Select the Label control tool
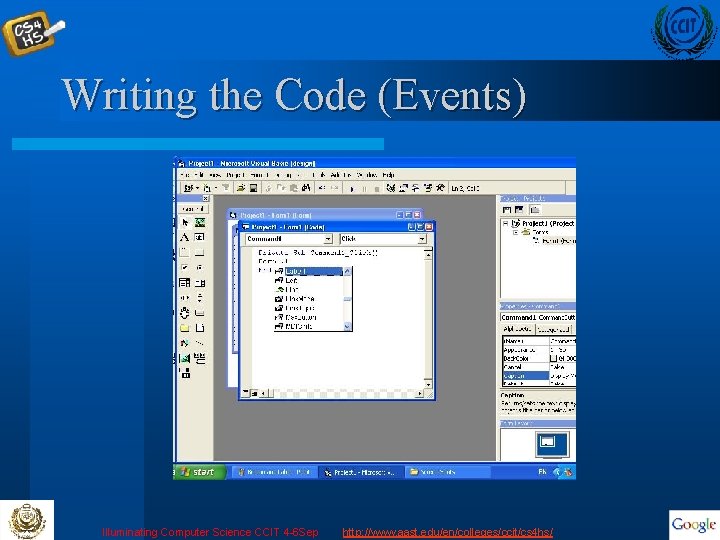This screenshot has width=720, height=540. point(185,237)
